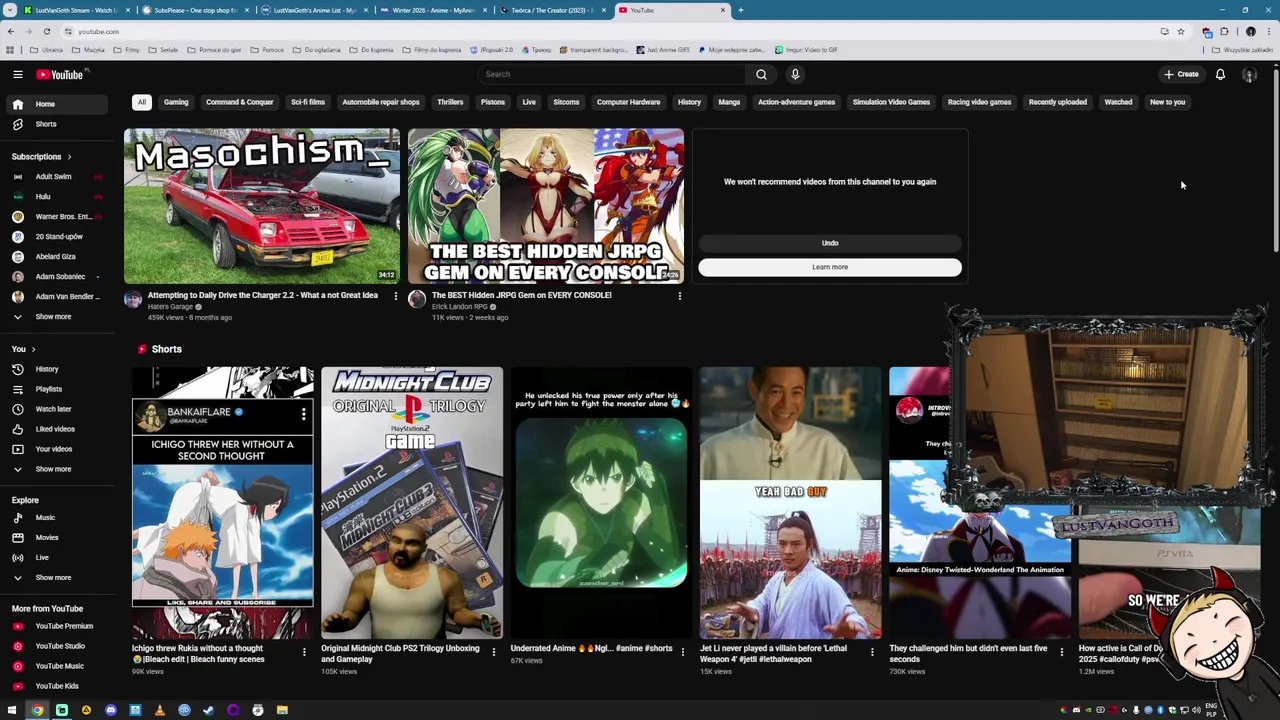Open options menu for Daily Drive Charger video

tap(395, 296)
